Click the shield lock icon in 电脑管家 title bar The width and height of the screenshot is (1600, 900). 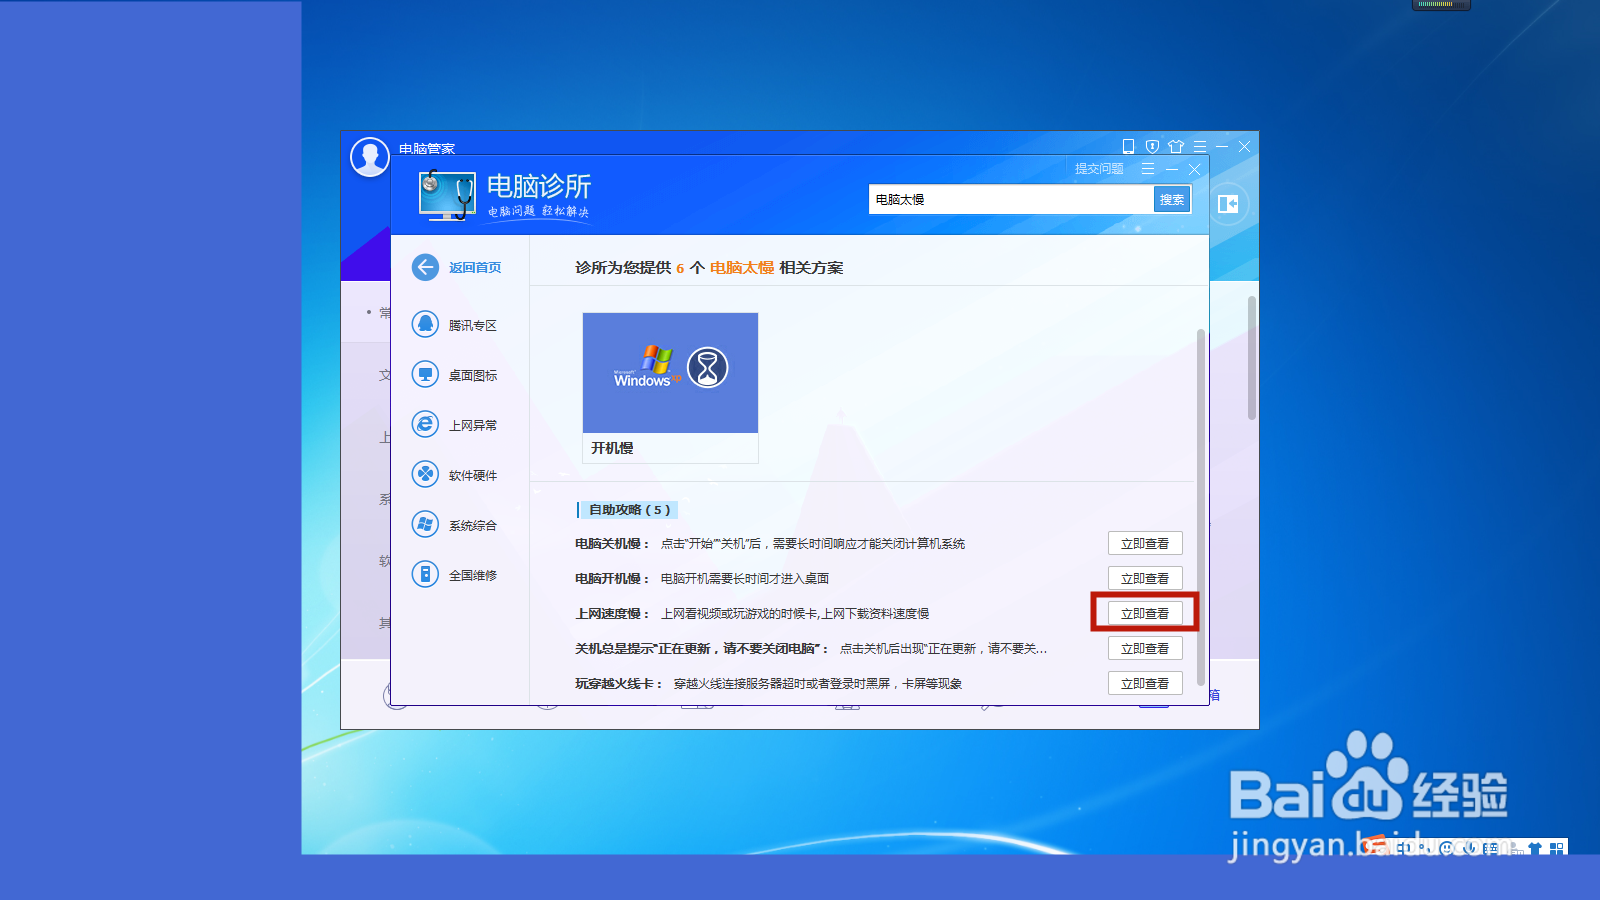1152,146
